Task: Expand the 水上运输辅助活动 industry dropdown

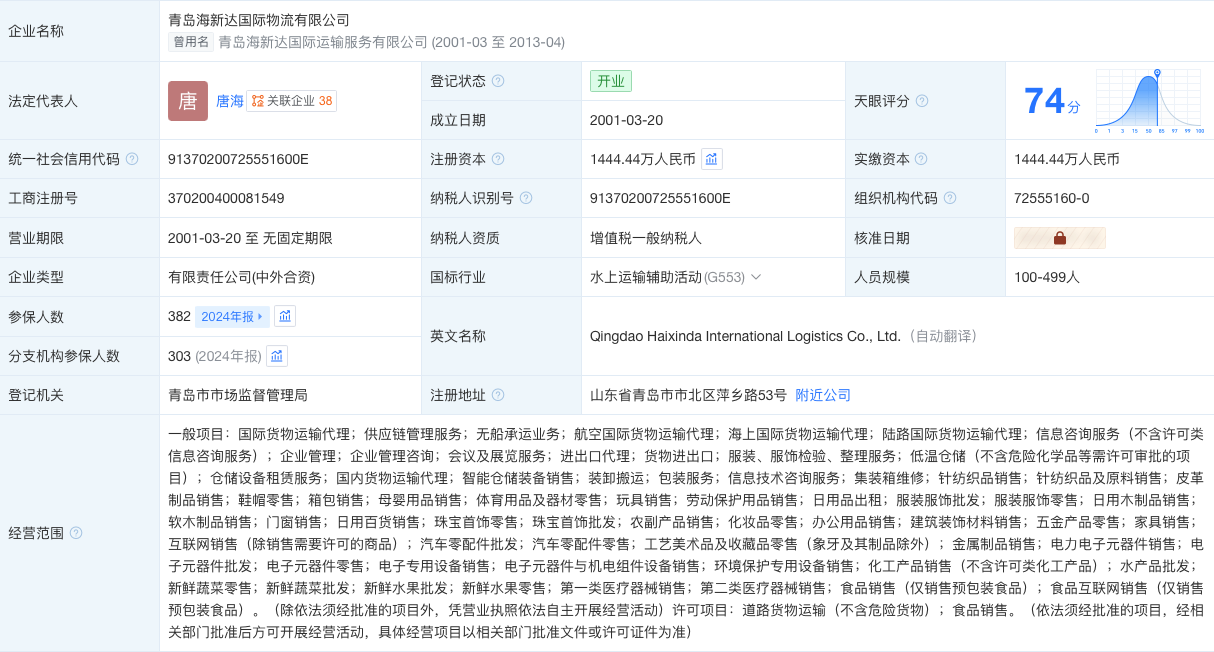Action: click(x=676, y=277)
